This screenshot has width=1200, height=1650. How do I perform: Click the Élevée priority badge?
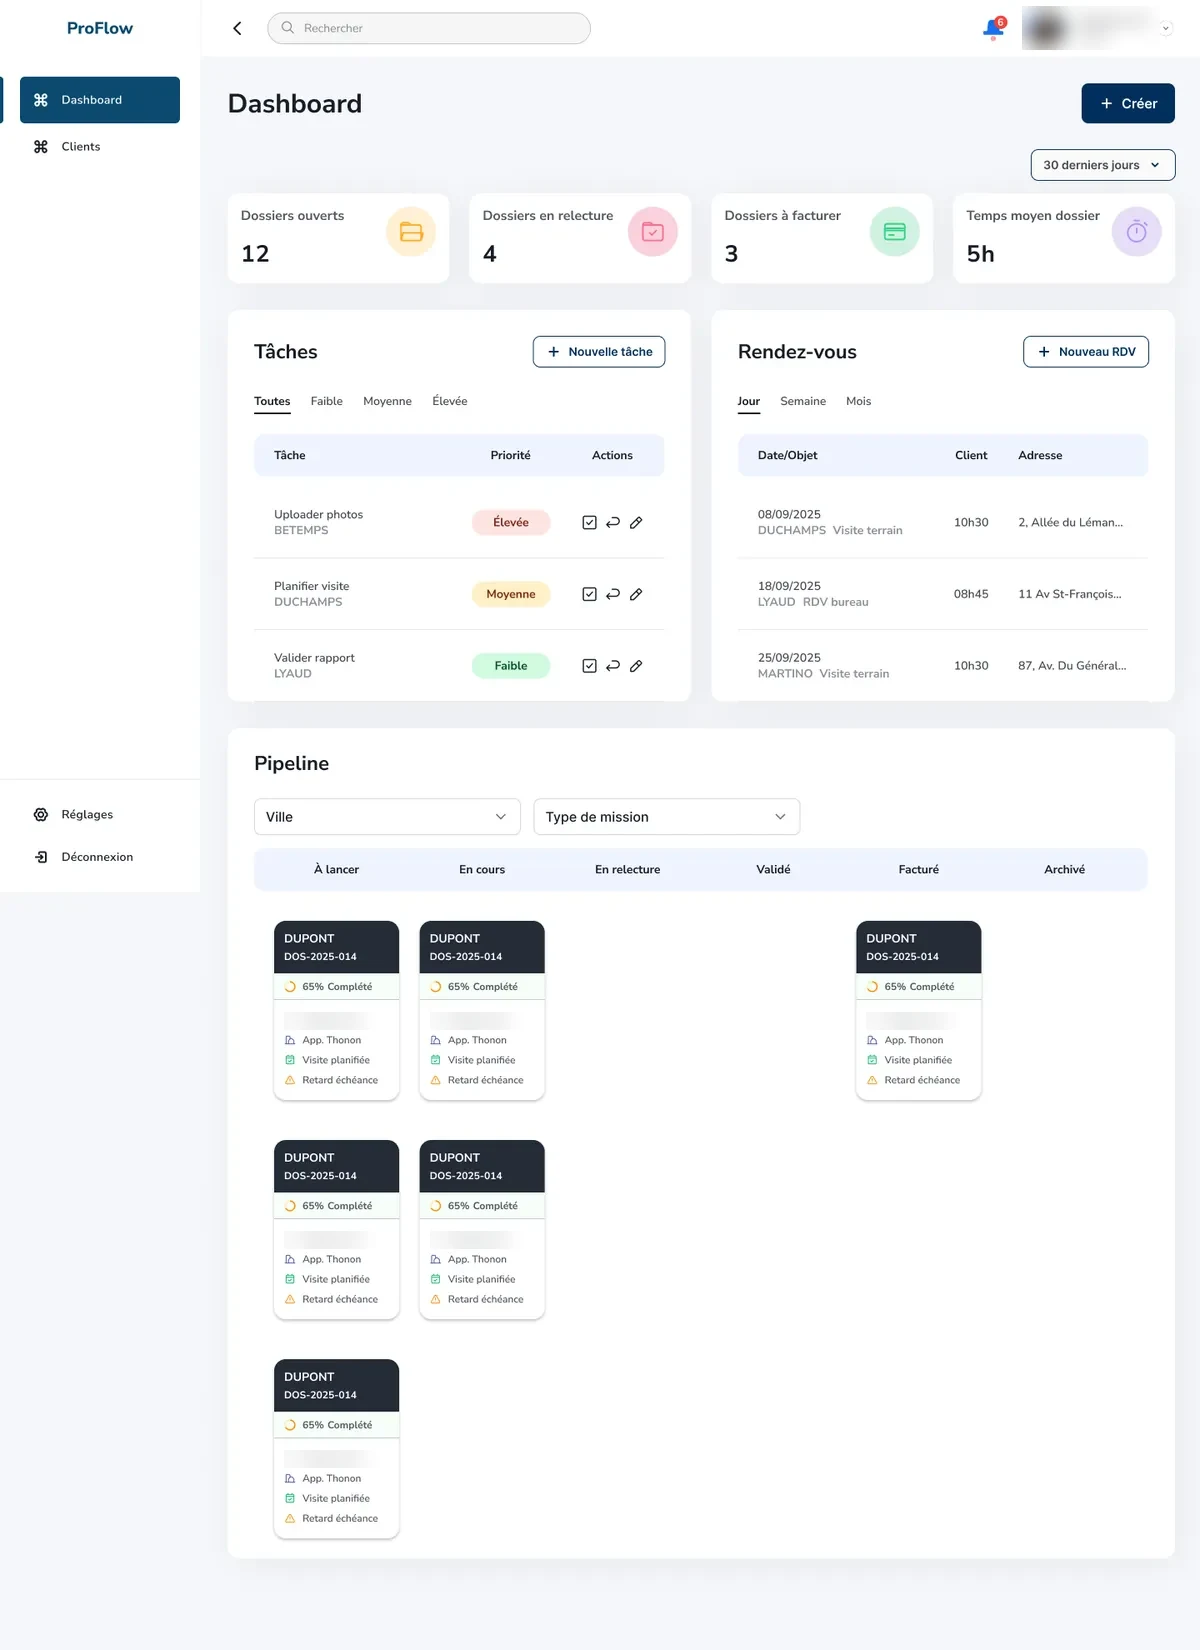(511, 522)
